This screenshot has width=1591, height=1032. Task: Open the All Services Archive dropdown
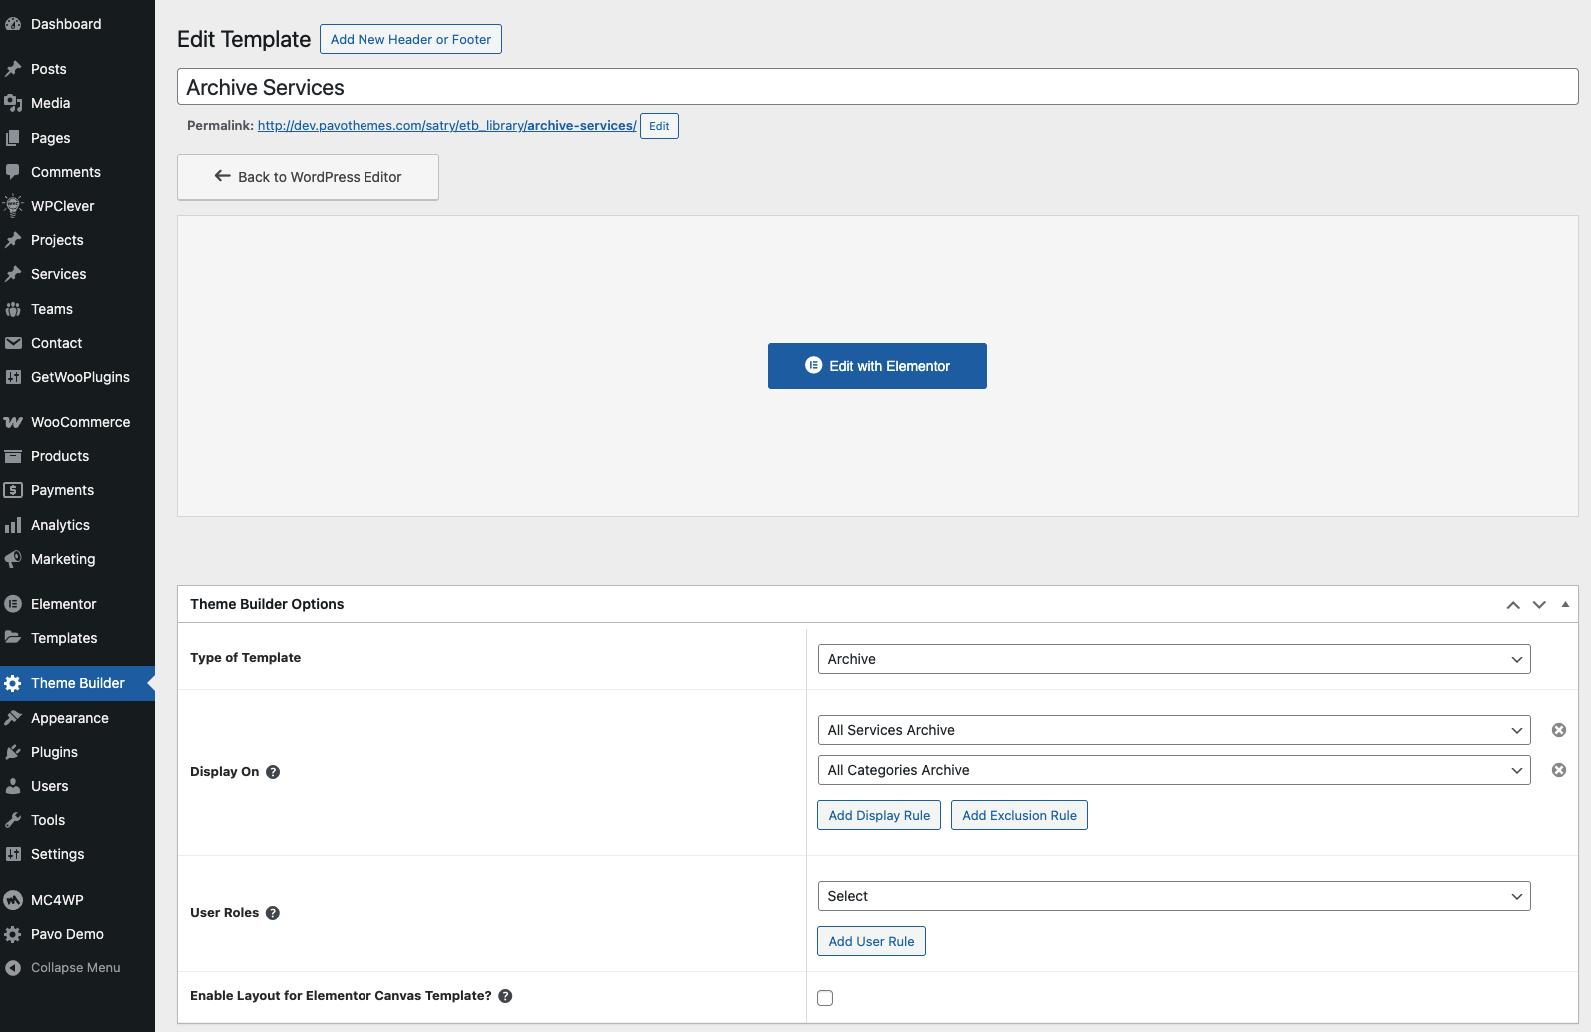[1173, 730]
